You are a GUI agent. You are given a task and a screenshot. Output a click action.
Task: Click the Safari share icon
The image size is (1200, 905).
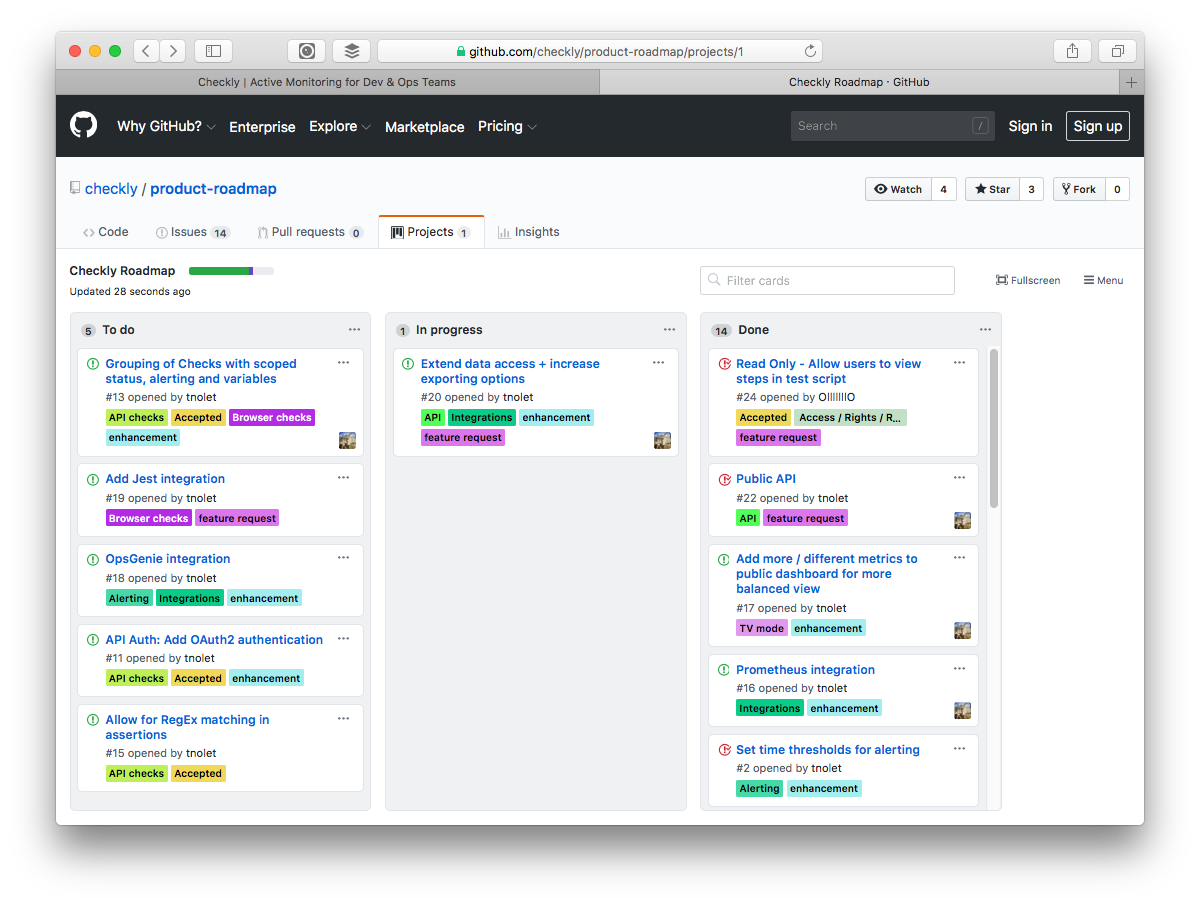pos(1072,51)
